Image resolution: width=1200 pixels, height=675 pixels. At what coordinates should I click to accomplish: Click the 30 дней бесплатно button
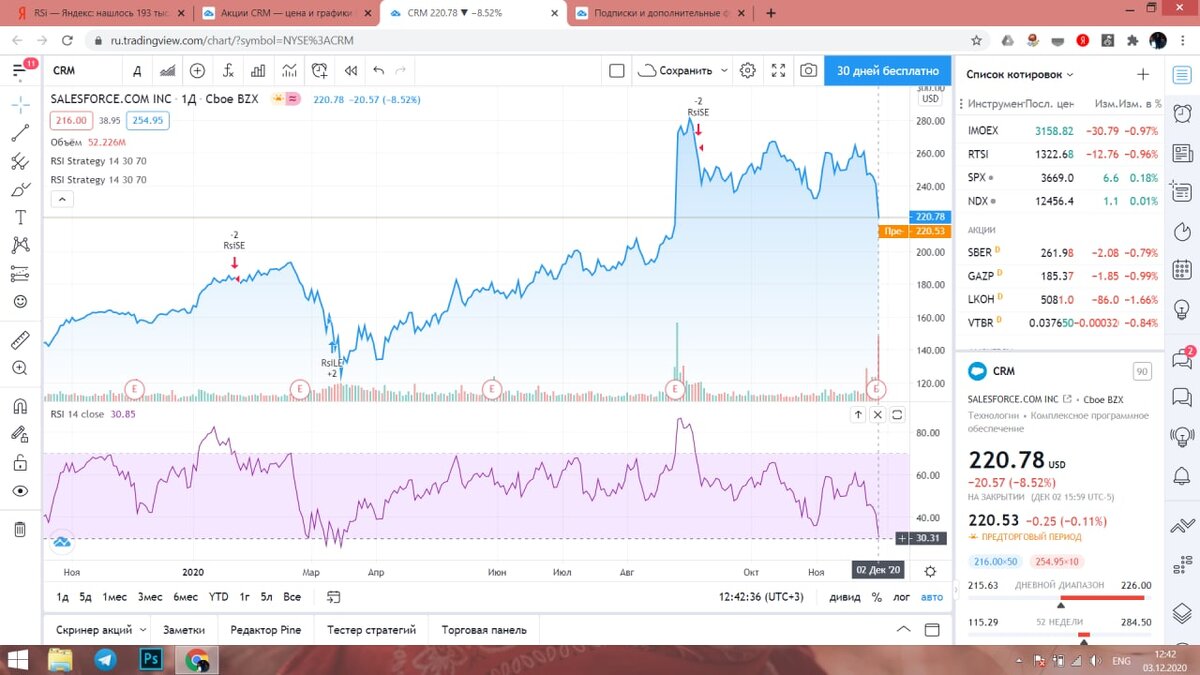(888, 71)
